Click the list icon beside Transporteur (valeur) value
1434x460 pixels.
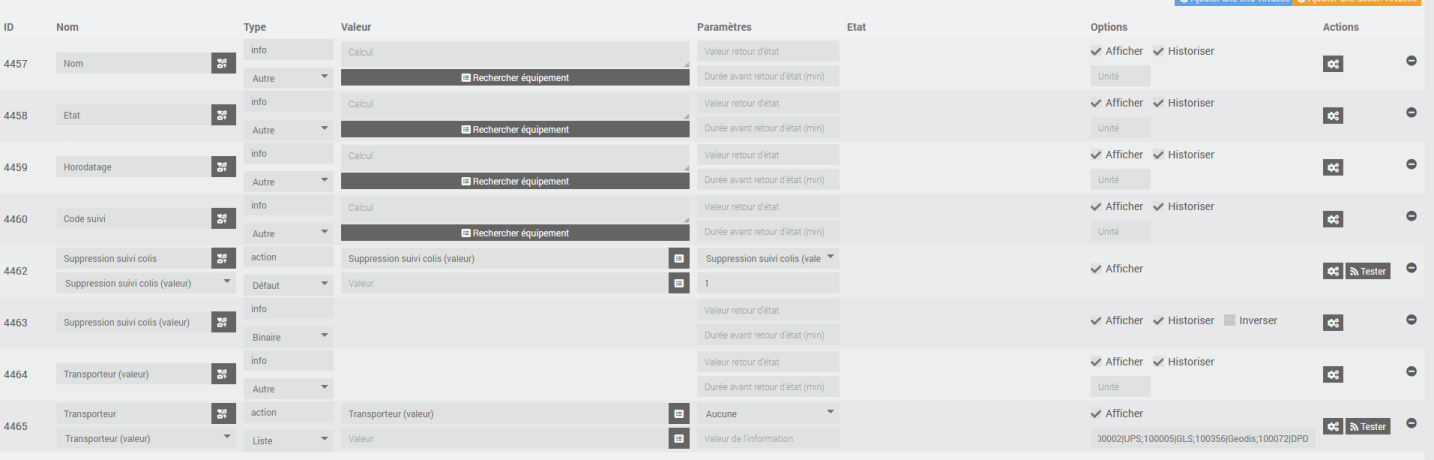click(x=679, y=413)
